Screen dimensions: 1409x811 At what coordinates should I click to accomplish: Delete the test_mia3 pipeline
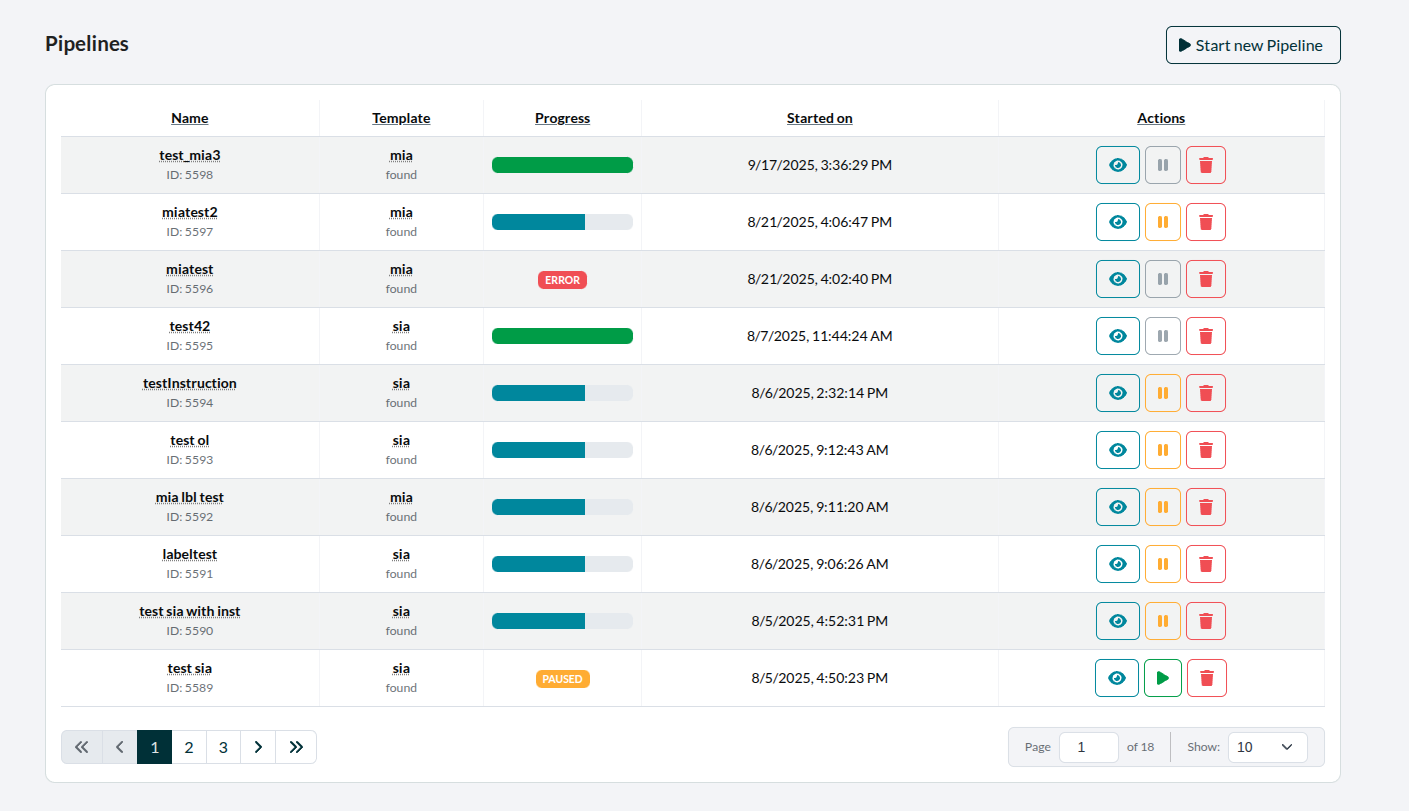coord(1205,165)
